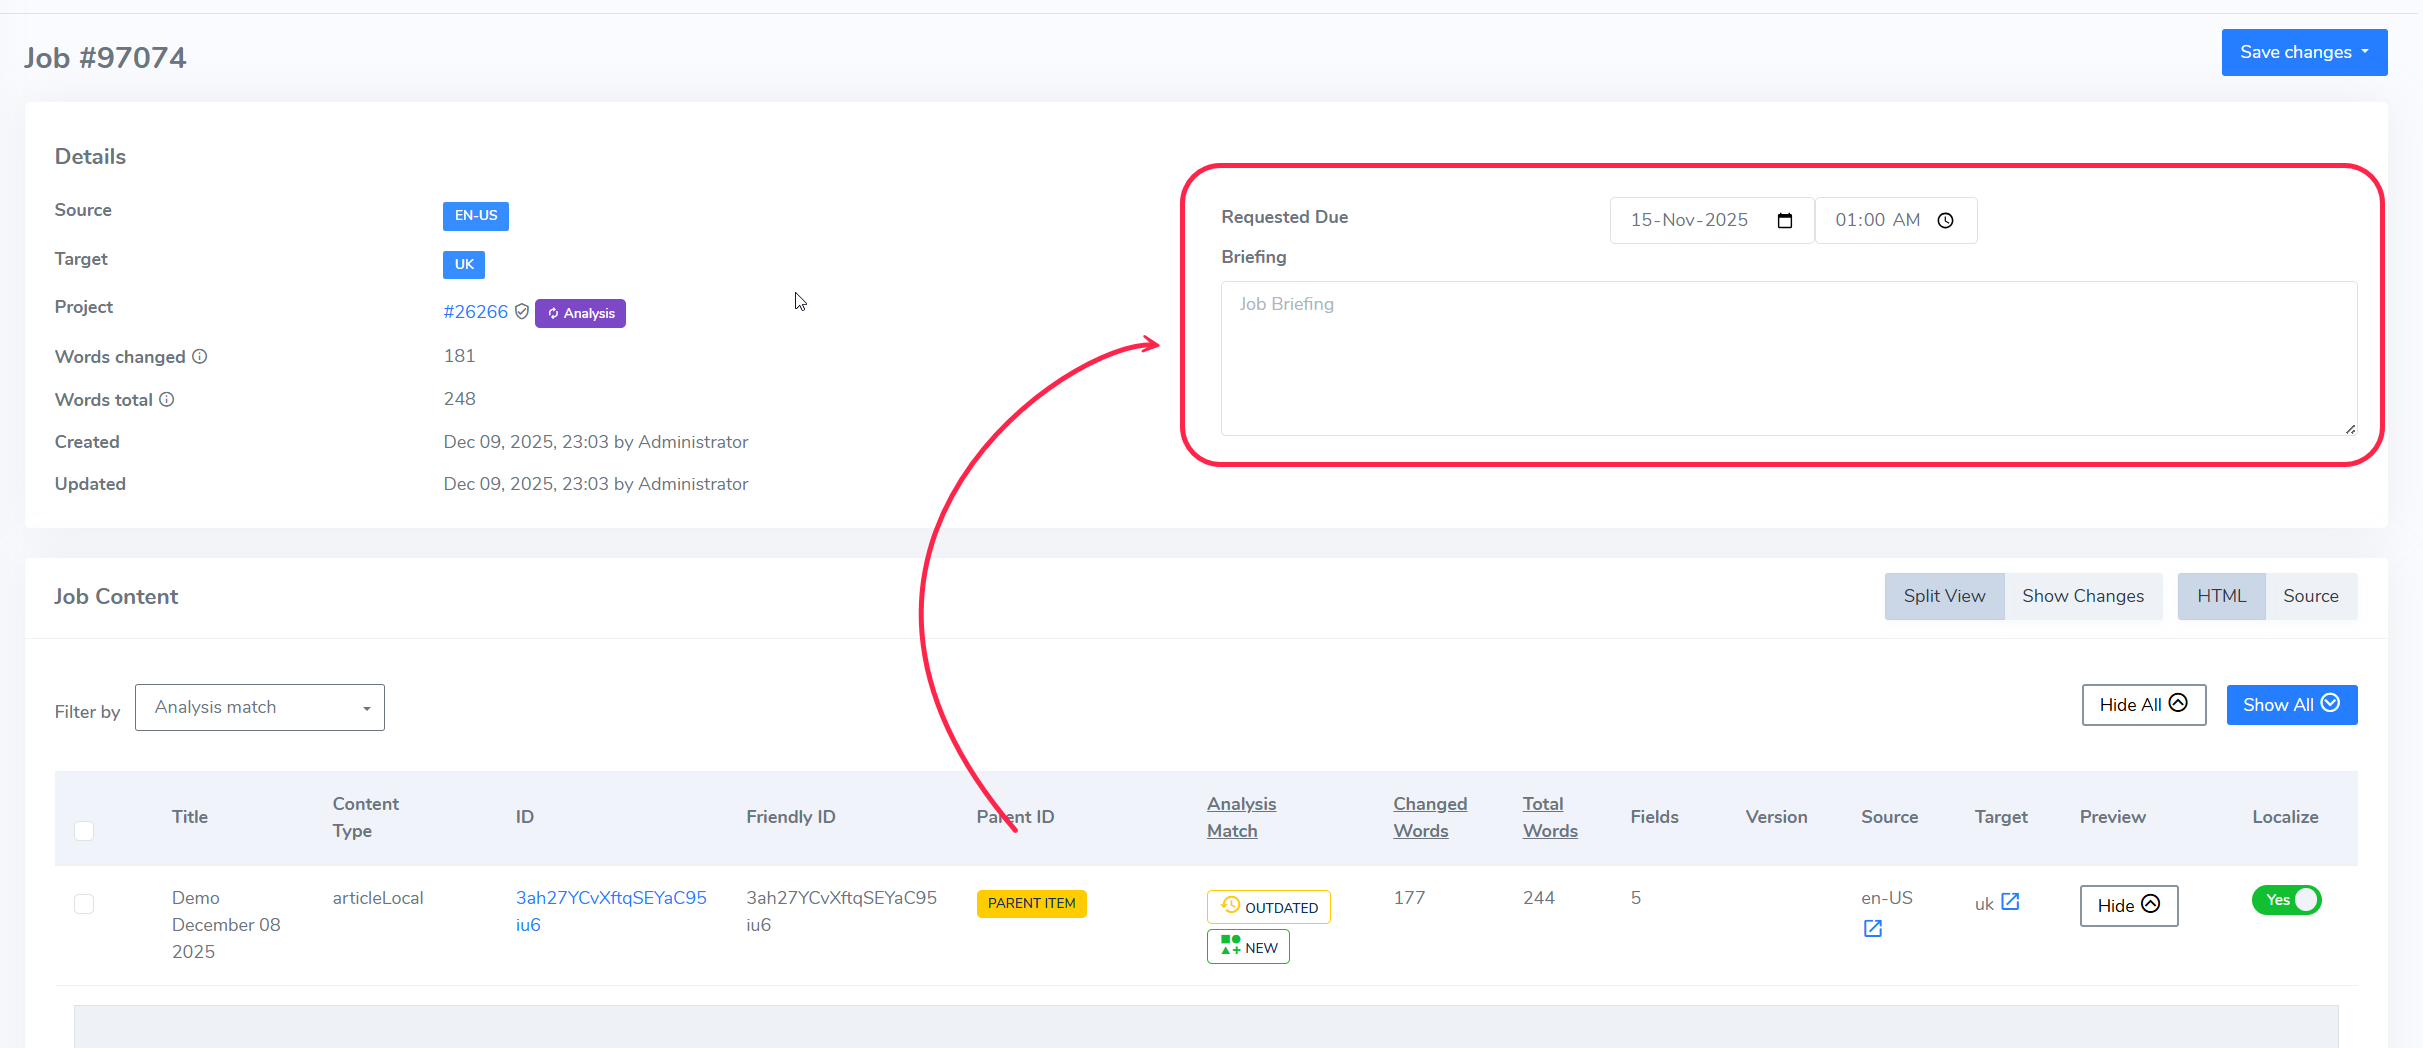Click the Job #97074 heading
Viewport: 2423px width, 1048px height.
click(105, 58)
